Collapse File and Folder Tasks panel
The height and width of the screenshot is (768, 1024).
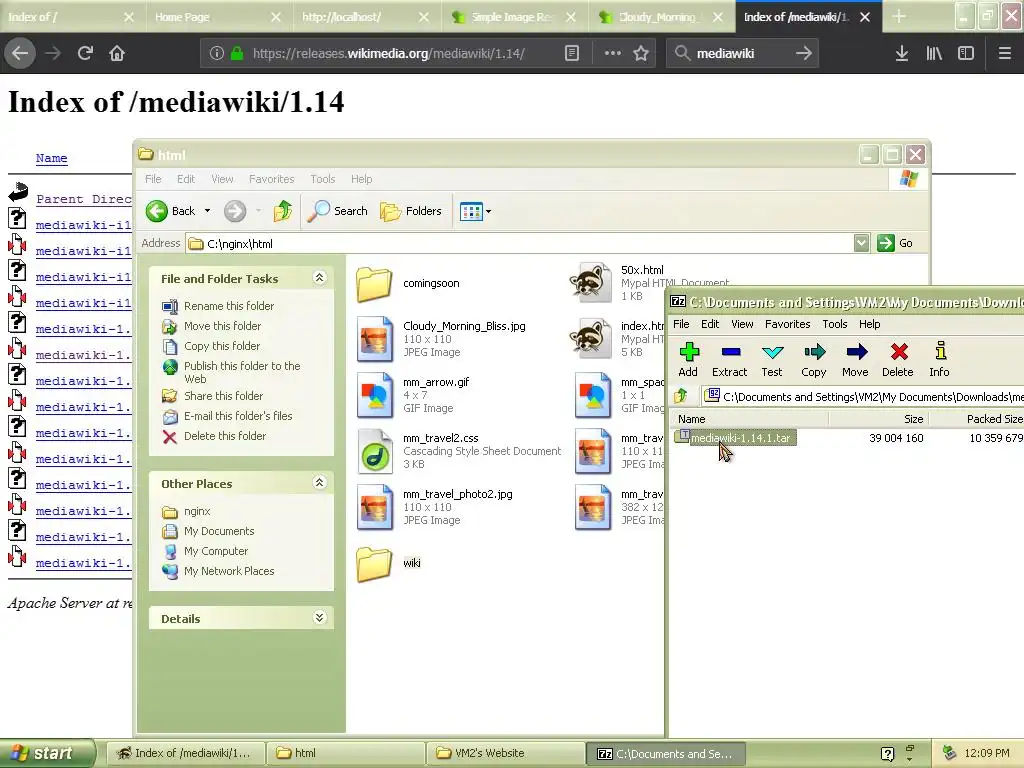319,278
